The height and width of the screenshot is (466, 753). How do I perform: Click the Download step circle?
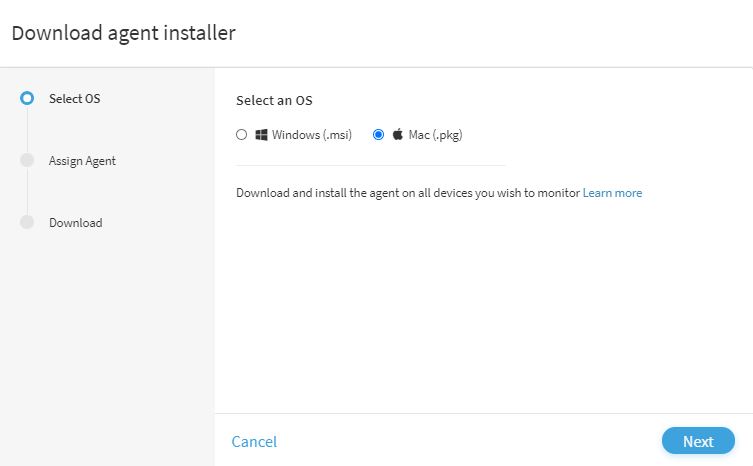tap(27, 222)
